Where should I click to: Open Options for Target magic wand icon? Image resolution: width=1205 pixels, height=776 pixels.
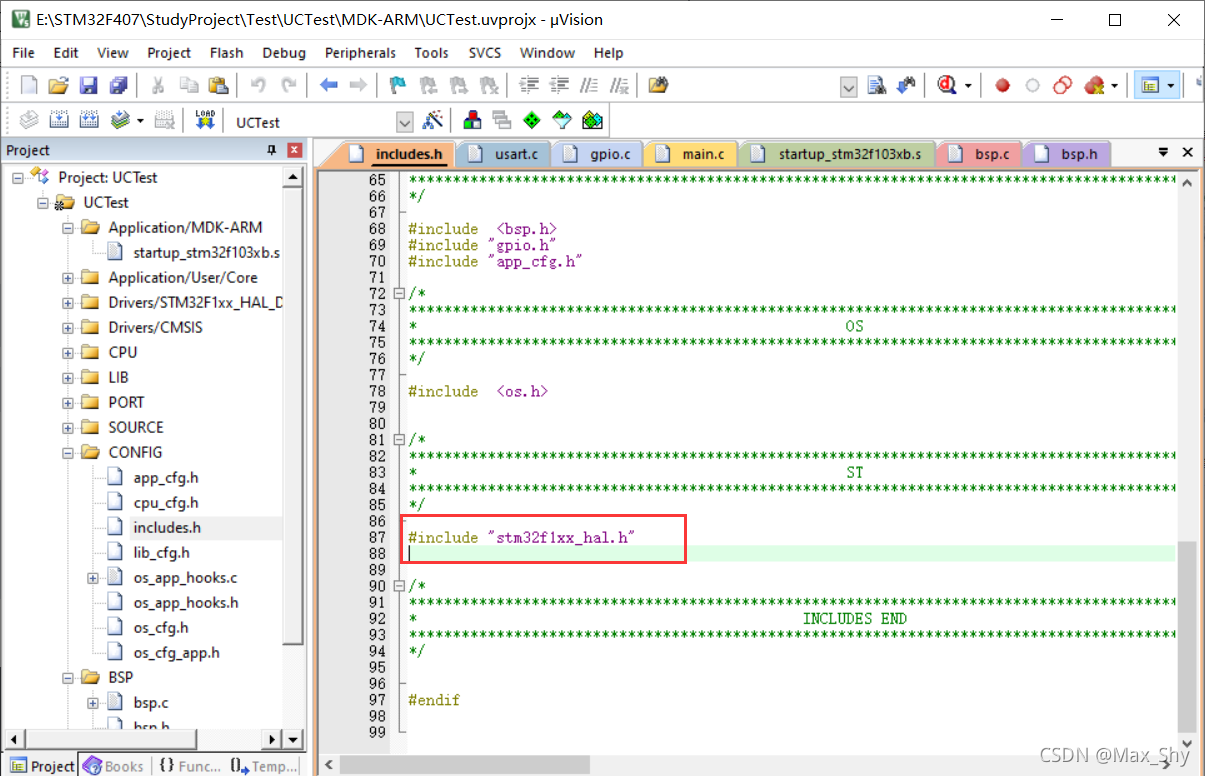point(433,121)
